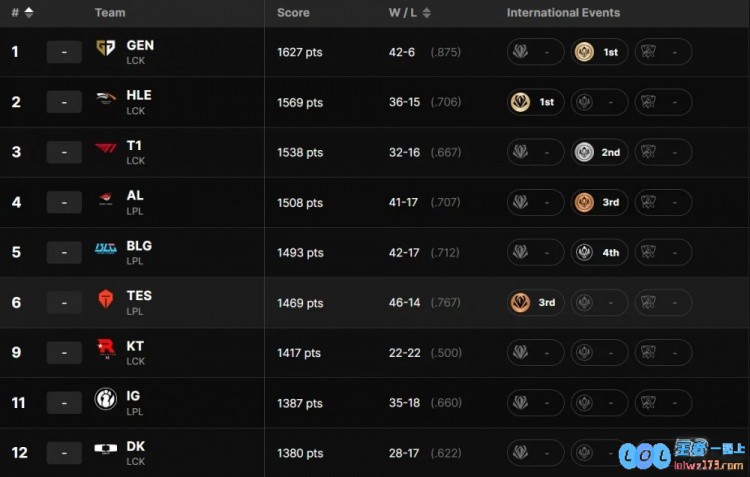
Task: Click TES's 3rd place bronze badge
Action: click(x=535, y=302)
